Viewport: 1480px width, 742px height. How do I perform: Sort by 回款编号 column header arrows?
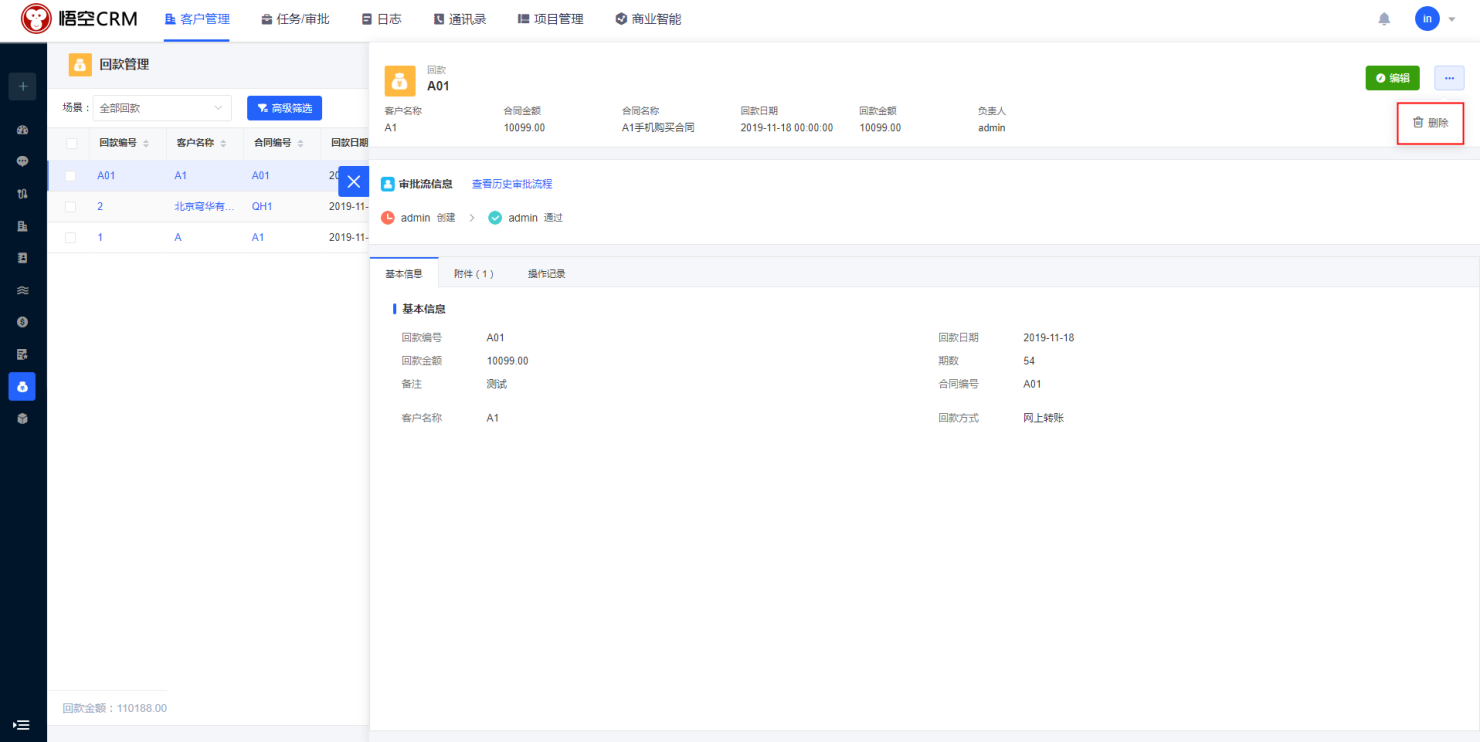click(146, 144)
